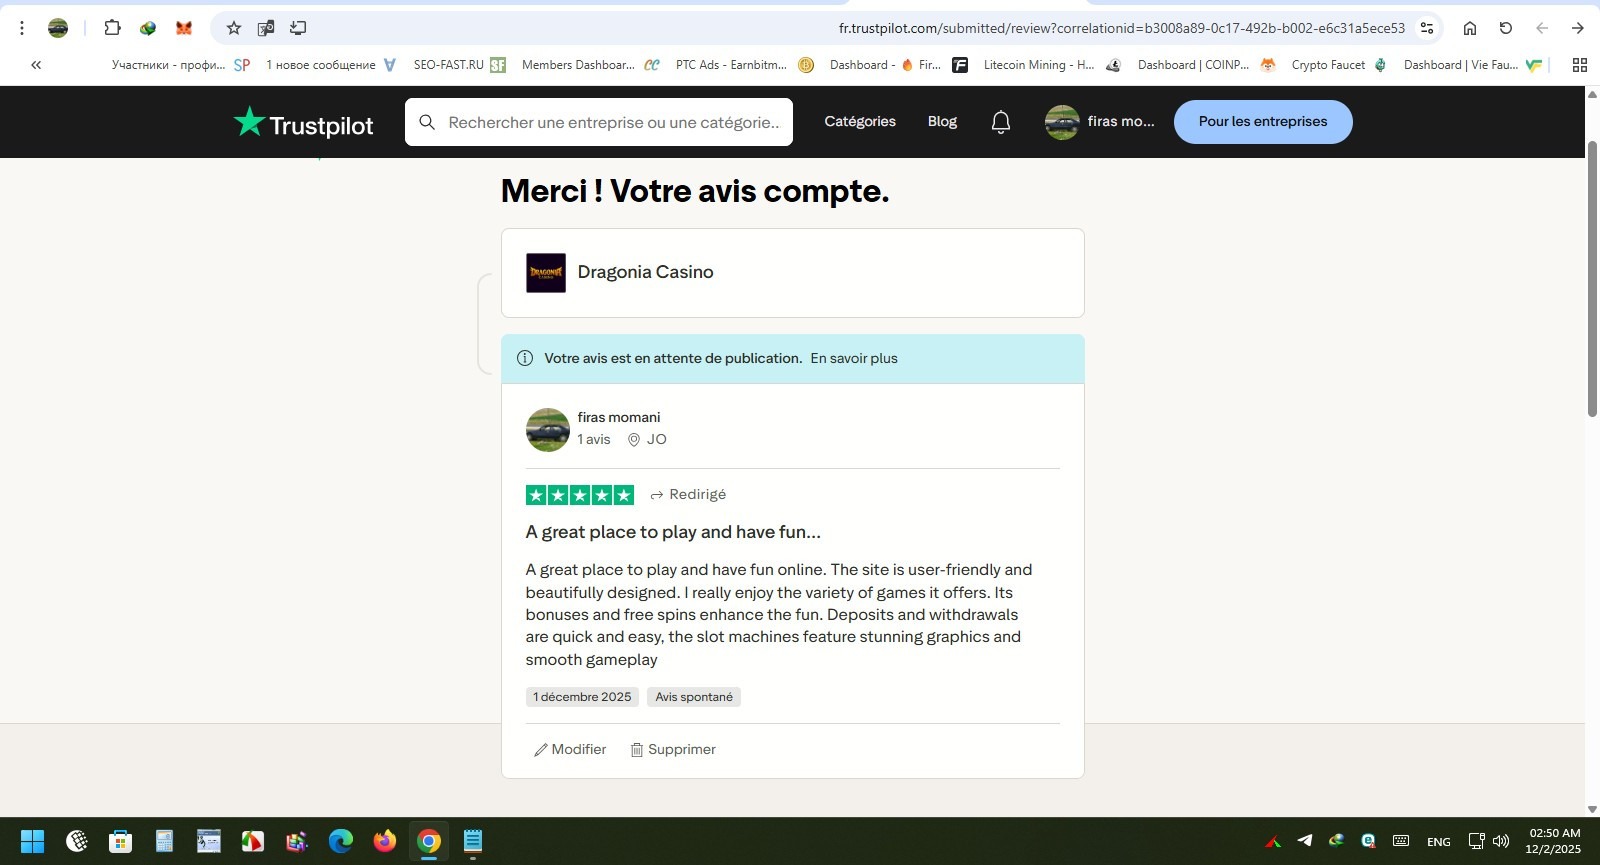Click info icon in pending notice

pyautogui.click(x=525, y=358)
